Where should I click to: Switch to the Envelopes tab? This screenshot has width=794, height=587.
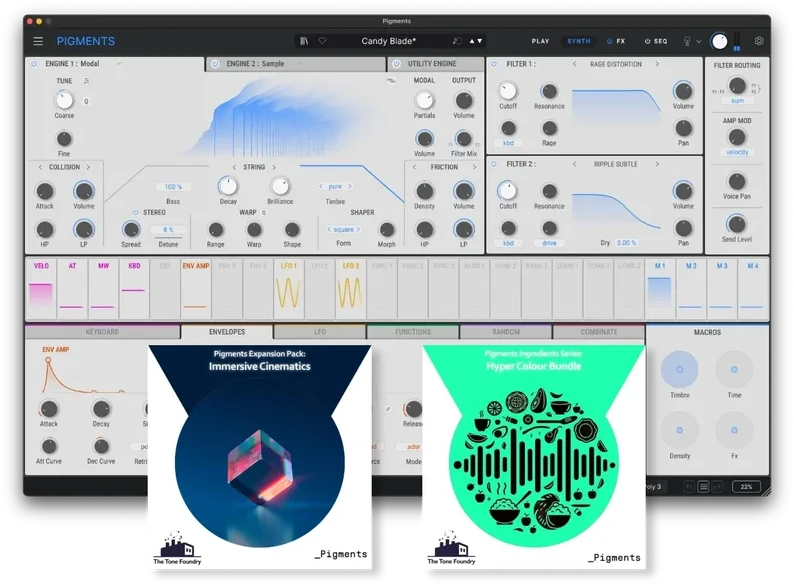click(227, 332)
